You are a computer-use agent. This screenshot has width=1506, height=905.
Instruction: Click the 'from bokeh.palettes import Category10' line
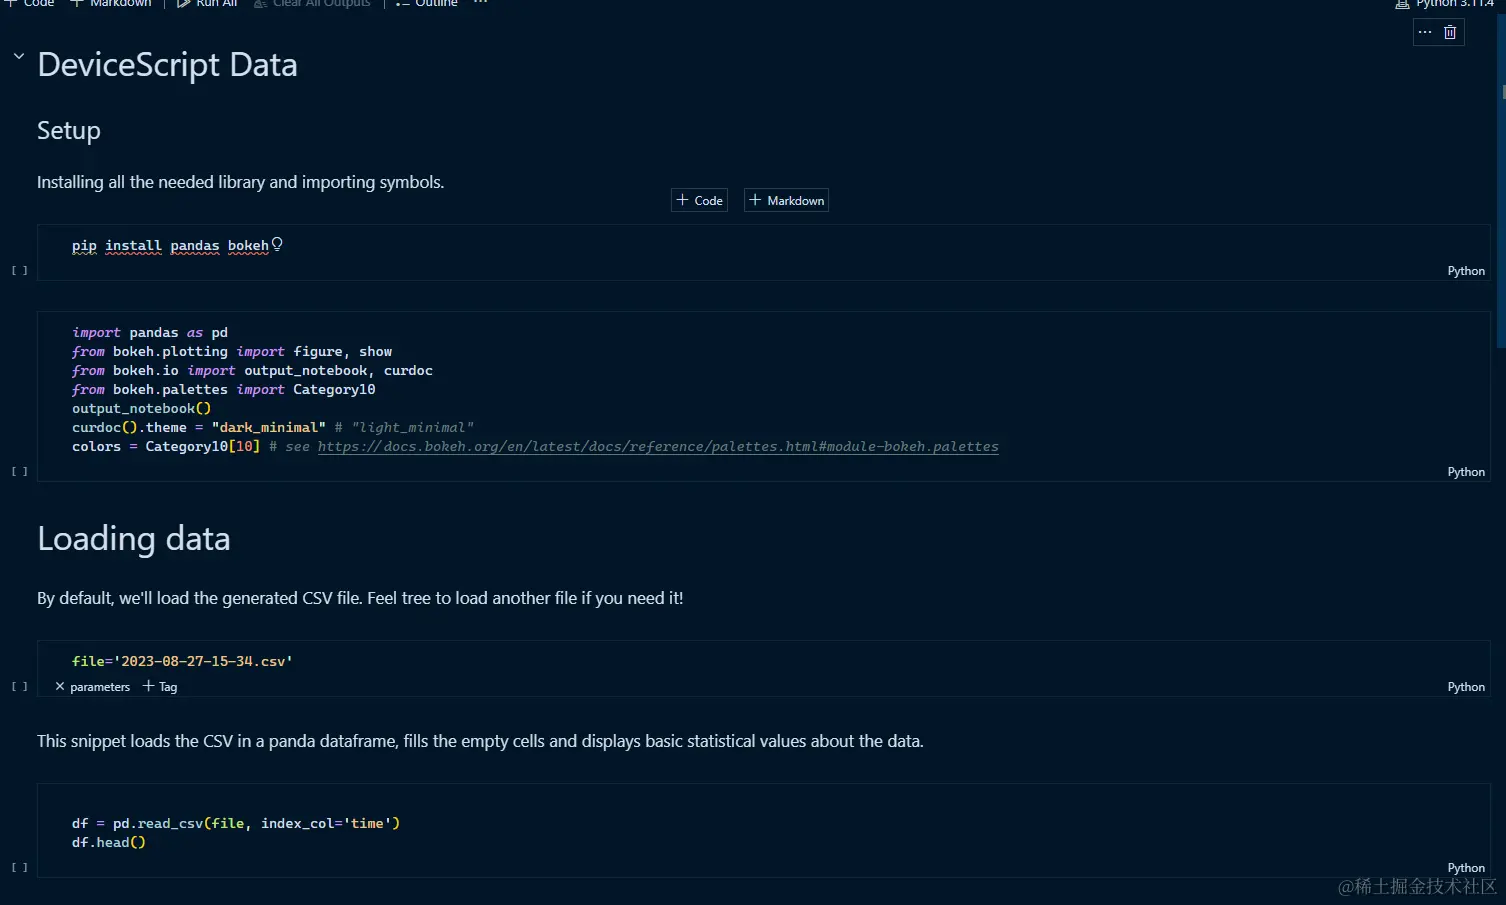pos(224,390)
